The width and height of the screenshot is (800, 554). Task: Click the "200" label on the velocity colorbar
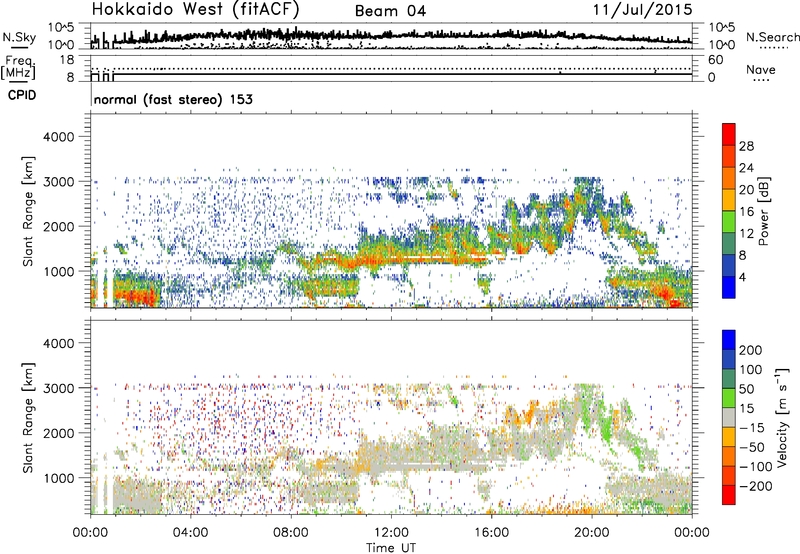[751, 350]
